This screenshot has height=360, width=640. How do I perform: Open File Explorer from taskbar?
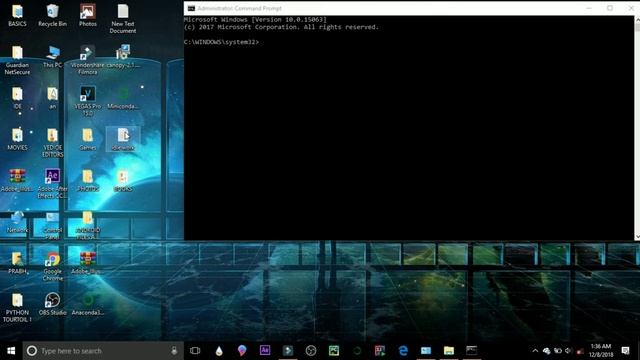point(449,351)
